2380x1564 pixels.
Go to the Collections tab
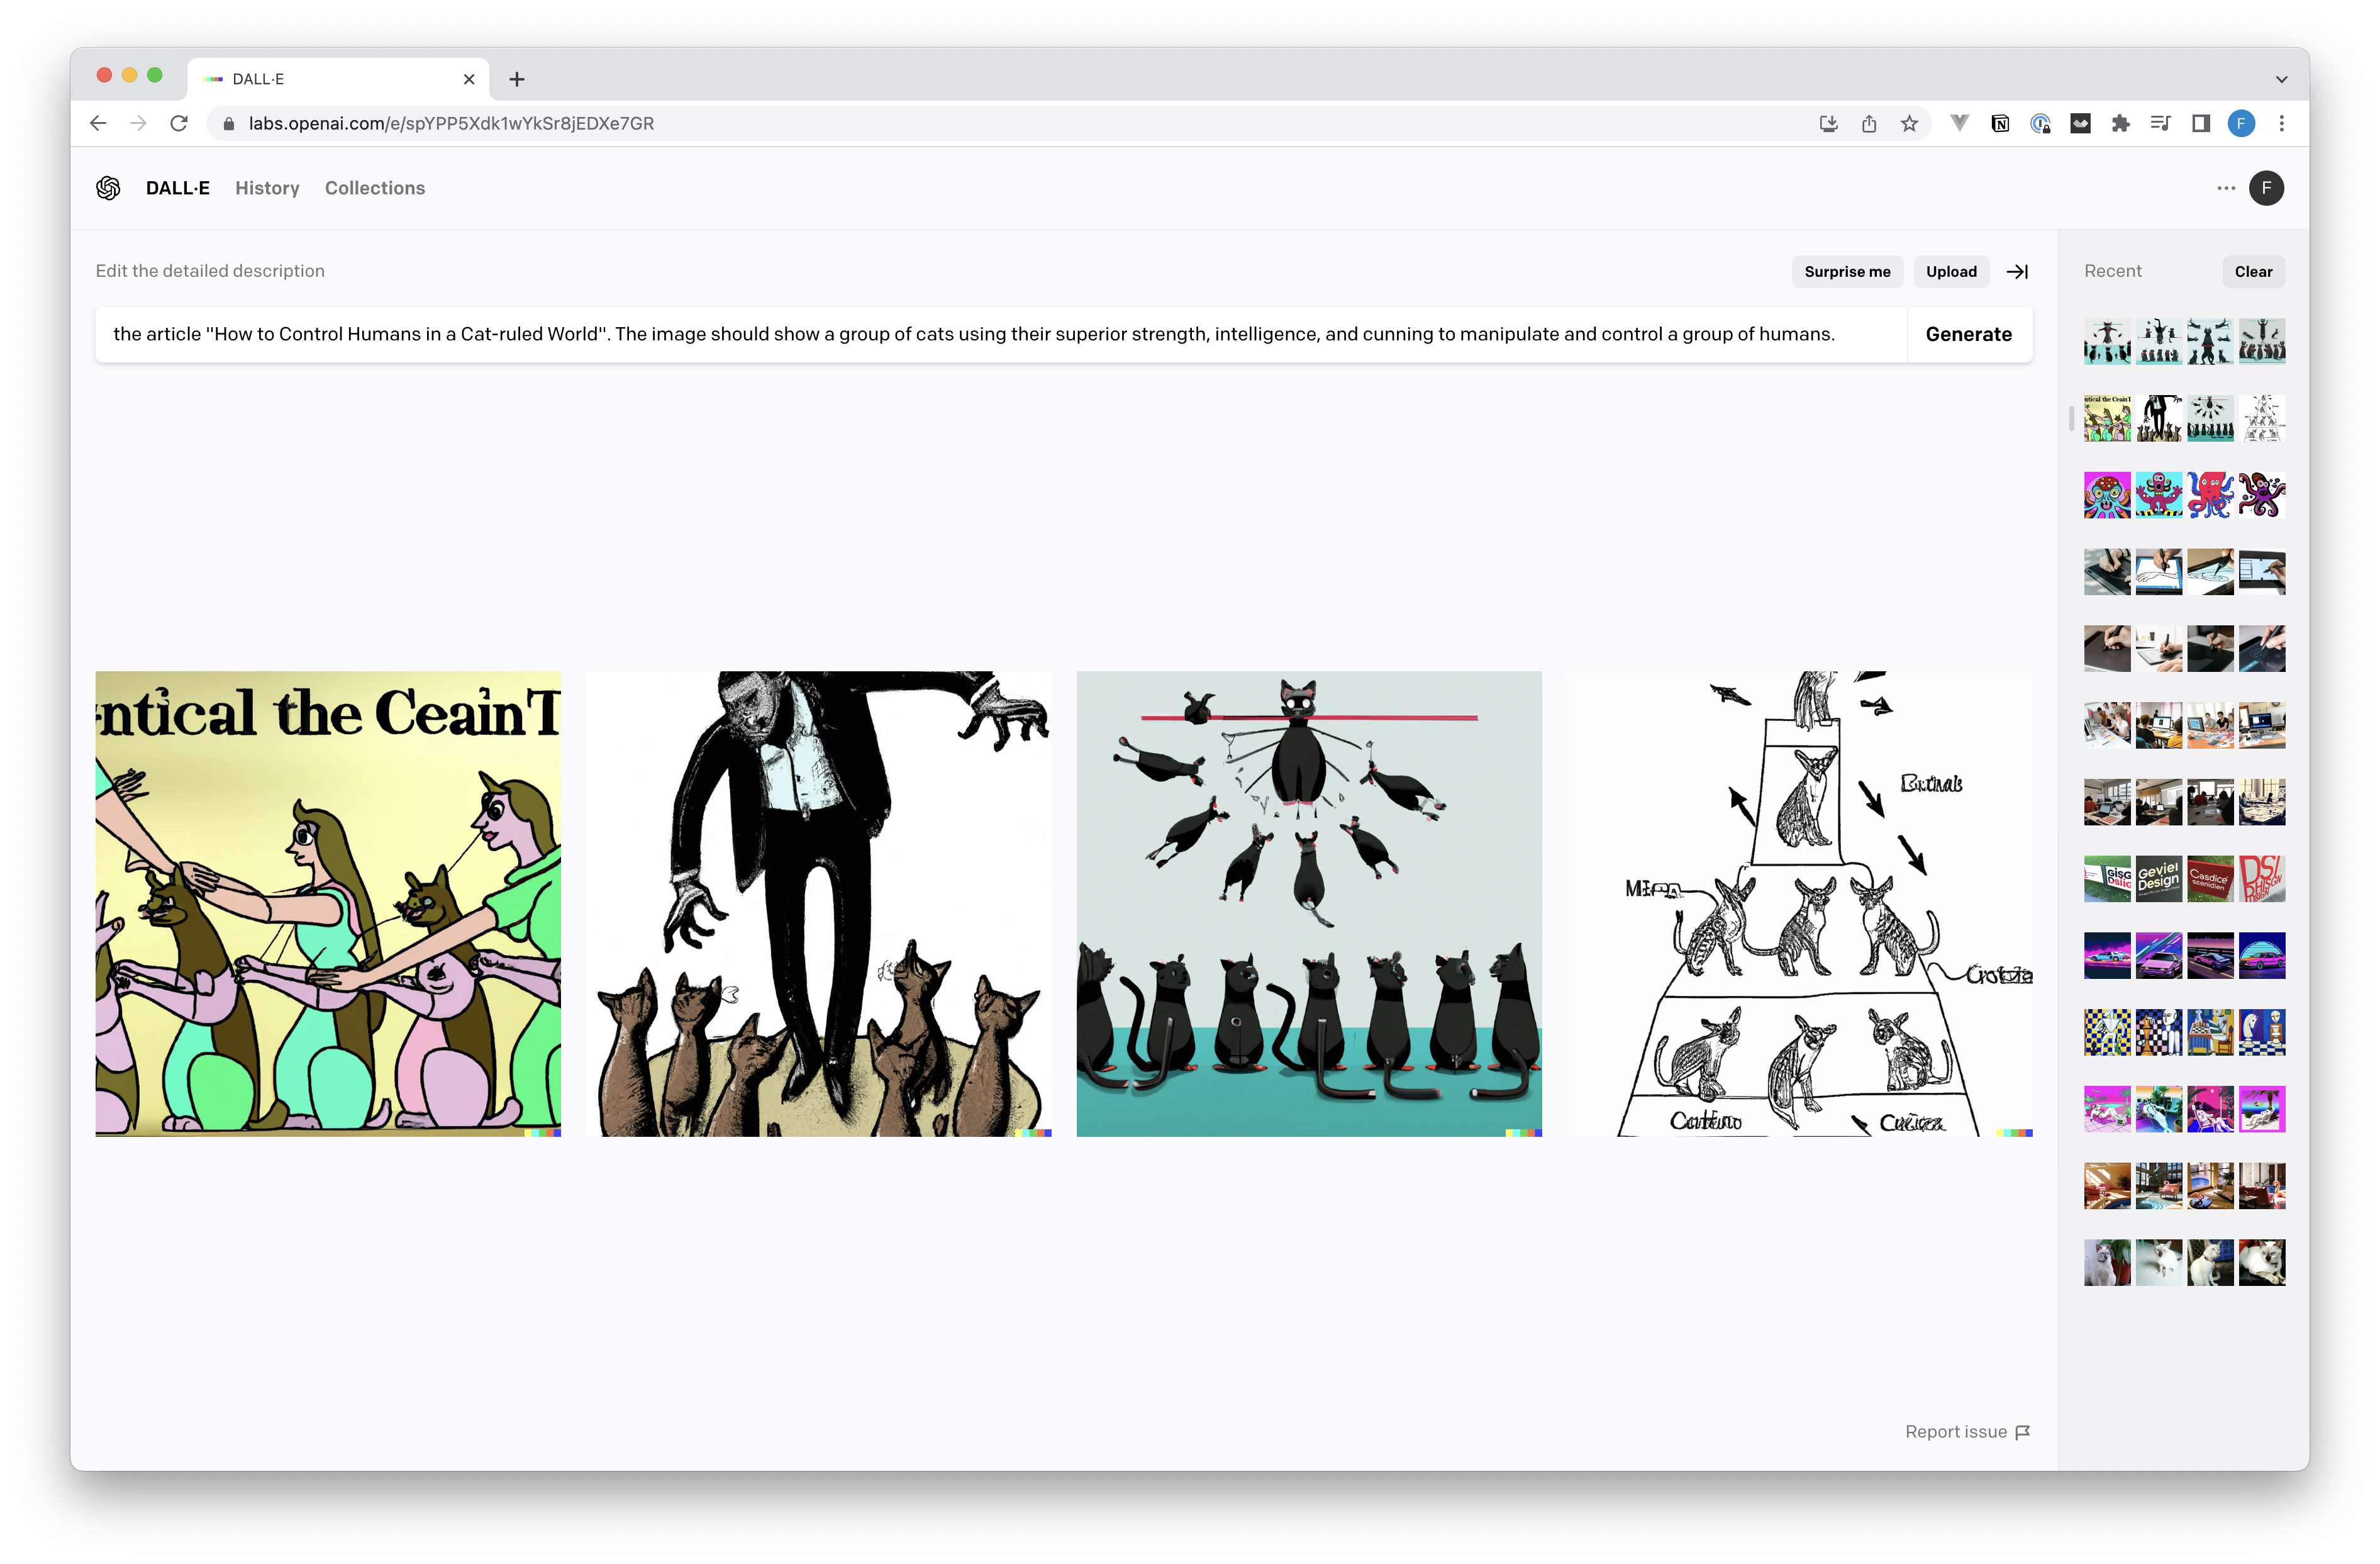[x=374, y=188]
